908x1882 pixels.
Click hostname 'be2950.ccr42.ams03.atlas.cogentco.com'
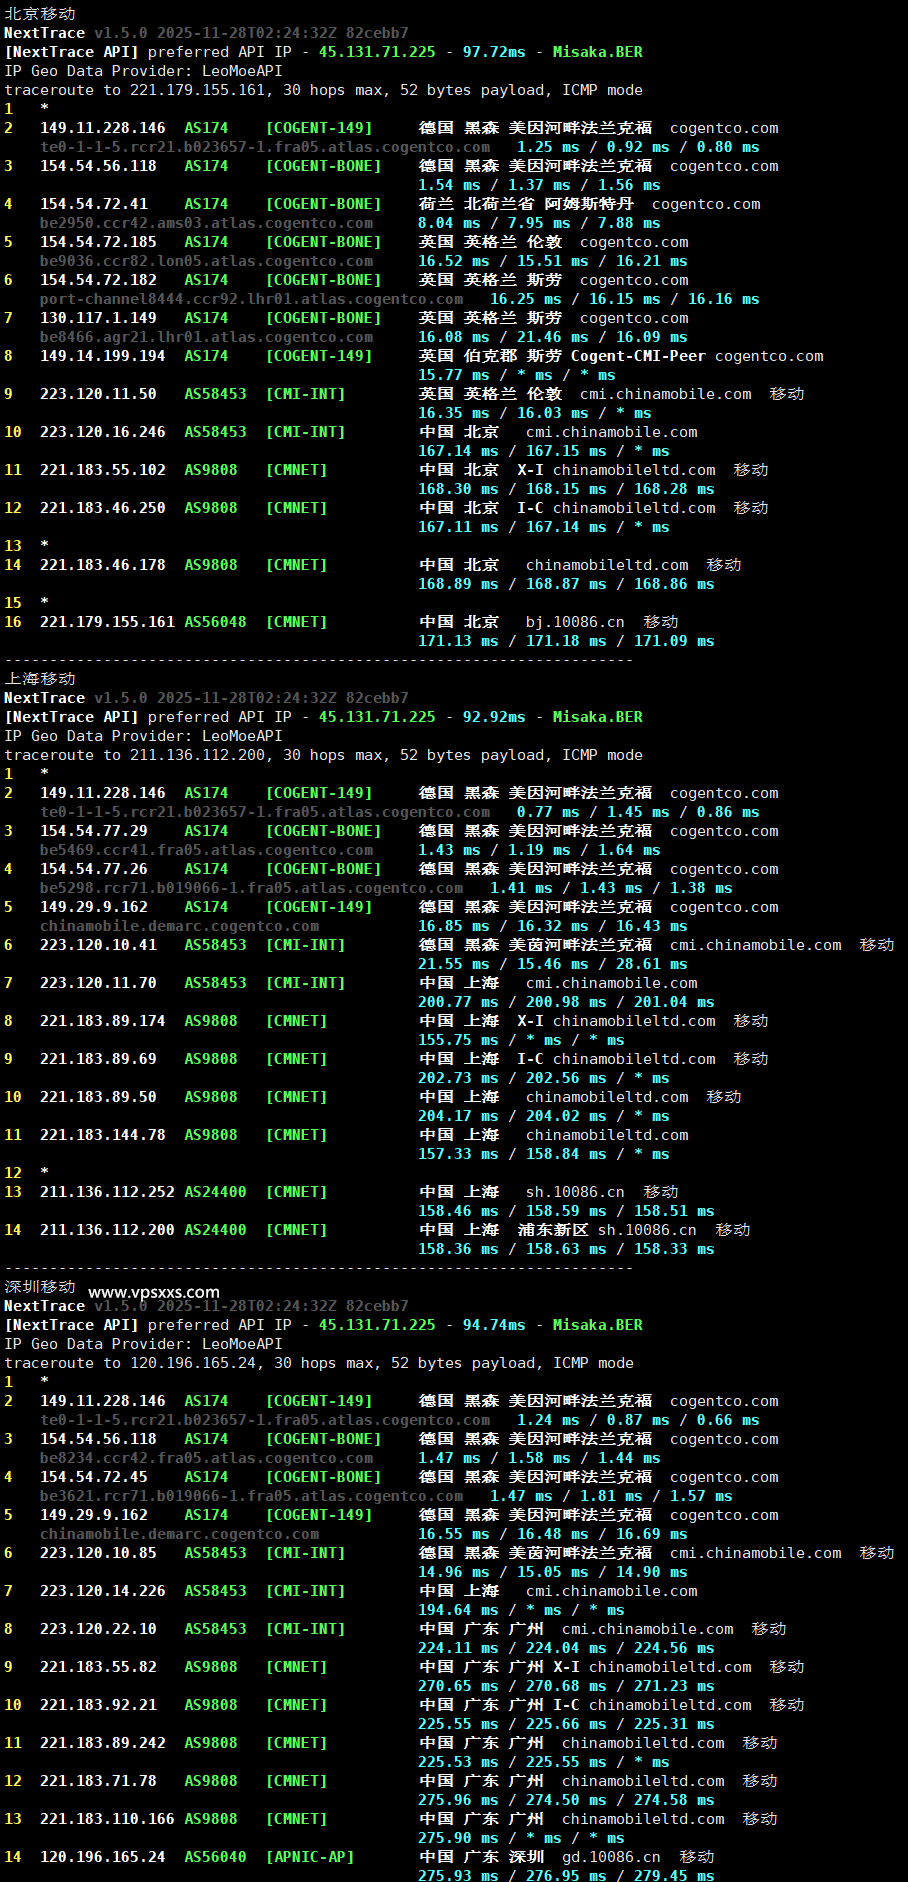pos(206,223)
